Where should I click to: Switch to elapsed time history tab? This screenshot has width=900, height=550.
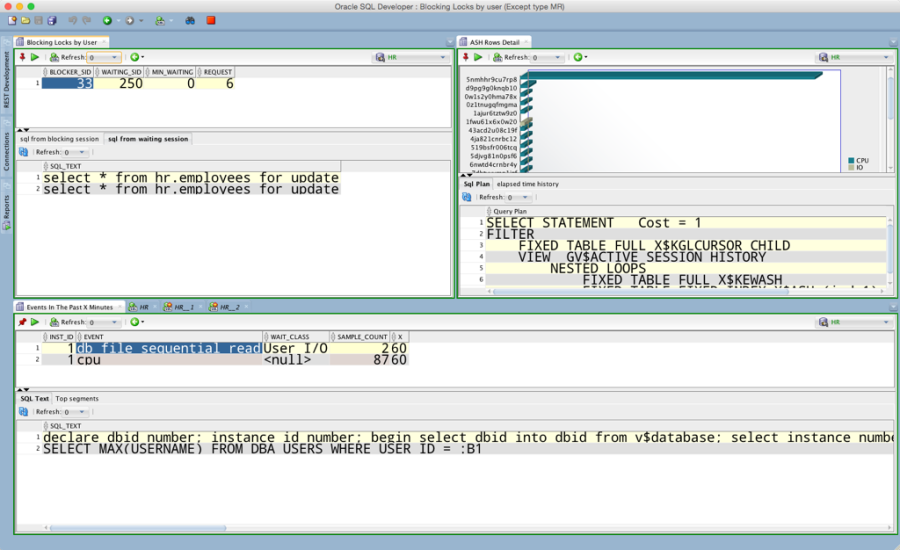(527, 184)
